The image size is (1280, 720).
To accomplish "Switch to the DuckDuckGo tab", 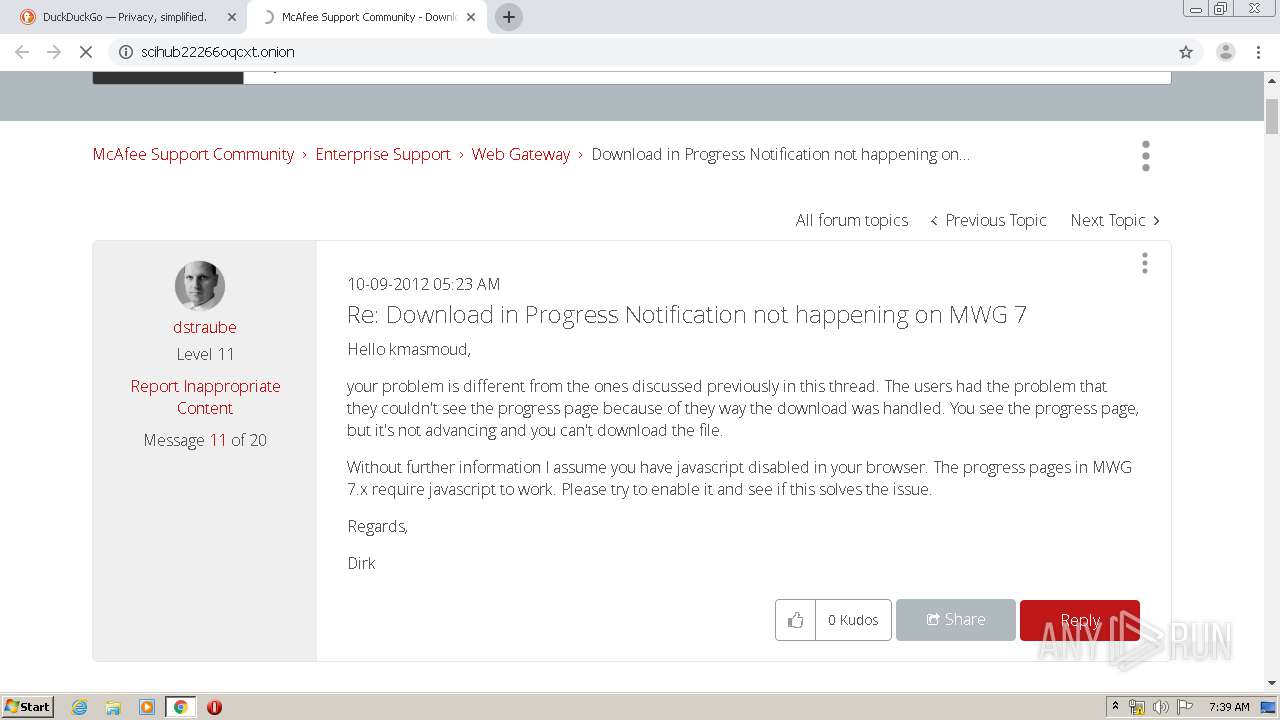I will click(x=125, y=17).
